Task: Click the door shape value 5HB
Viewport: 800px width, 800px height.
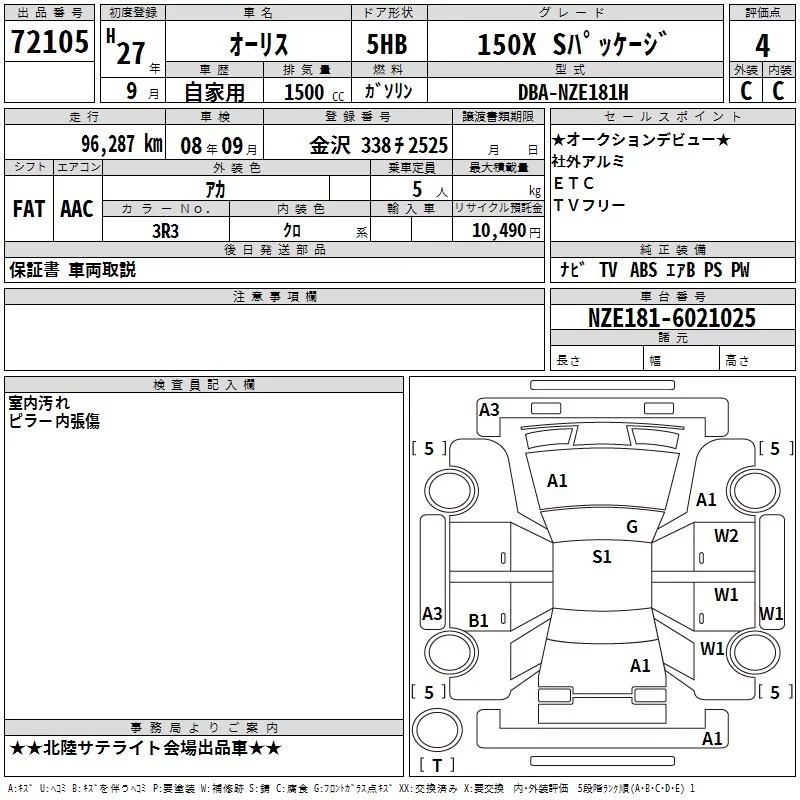Action: pos(387,44)
